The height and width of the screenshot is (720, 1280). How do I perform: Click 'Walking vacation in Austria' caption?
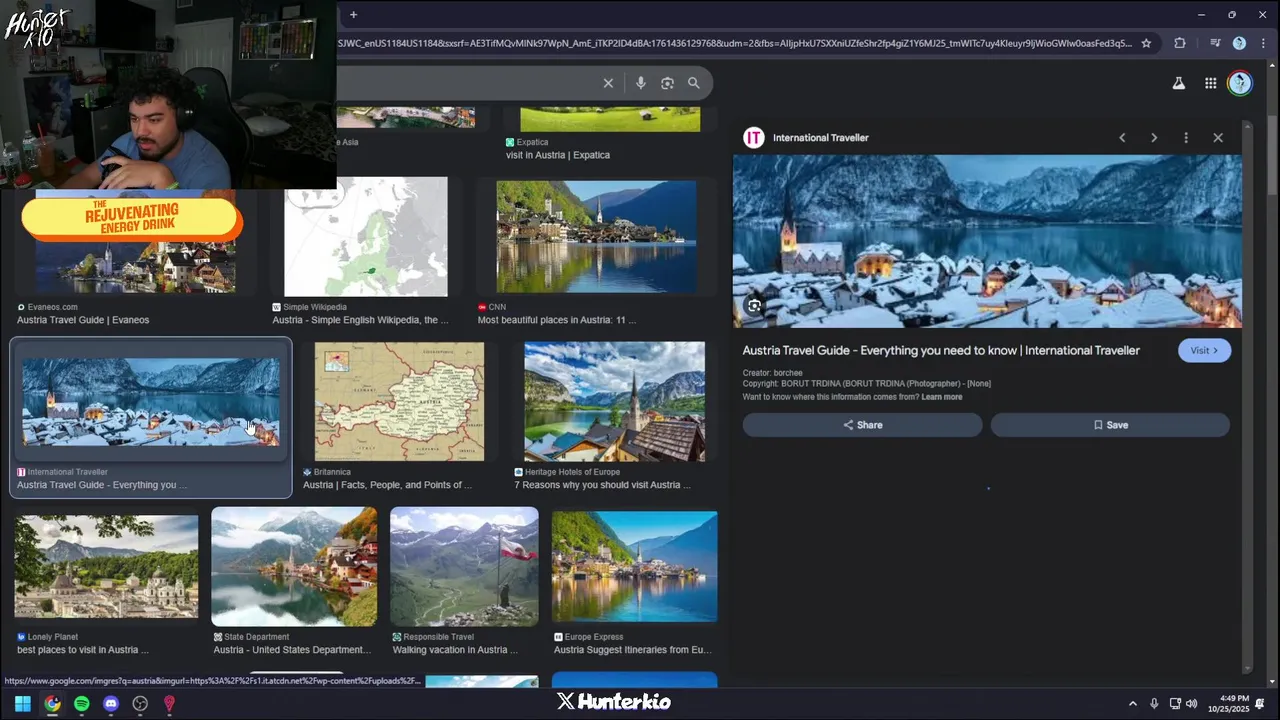coord(455,650)
